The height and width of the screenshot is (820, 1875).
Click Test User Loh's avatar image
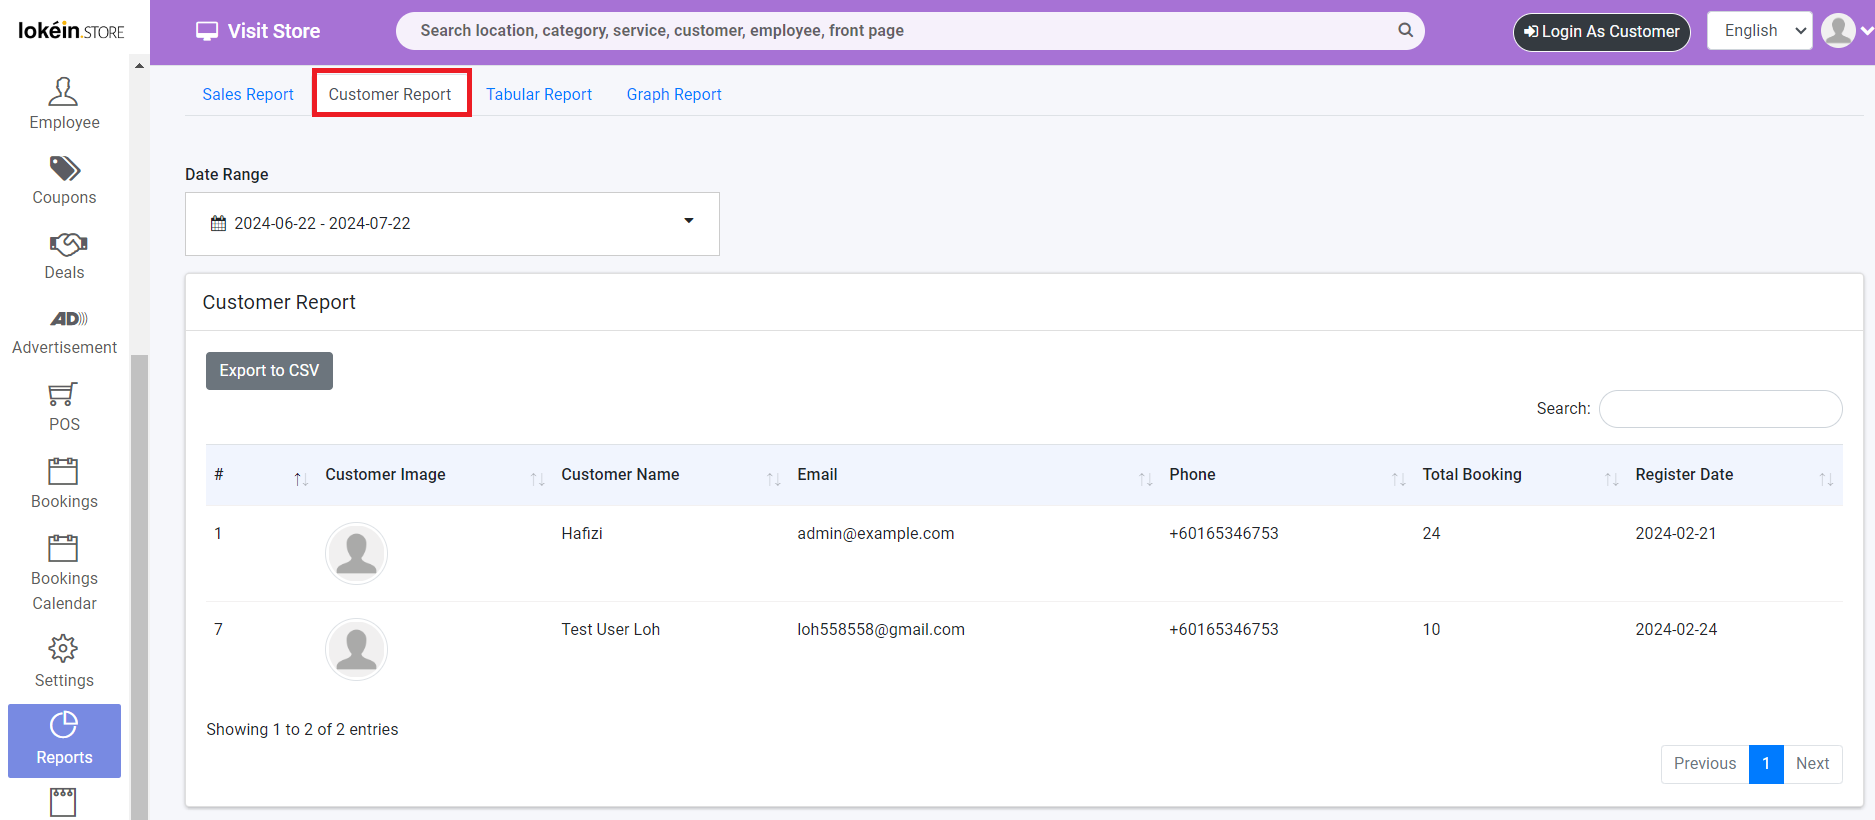click(356, 649)
